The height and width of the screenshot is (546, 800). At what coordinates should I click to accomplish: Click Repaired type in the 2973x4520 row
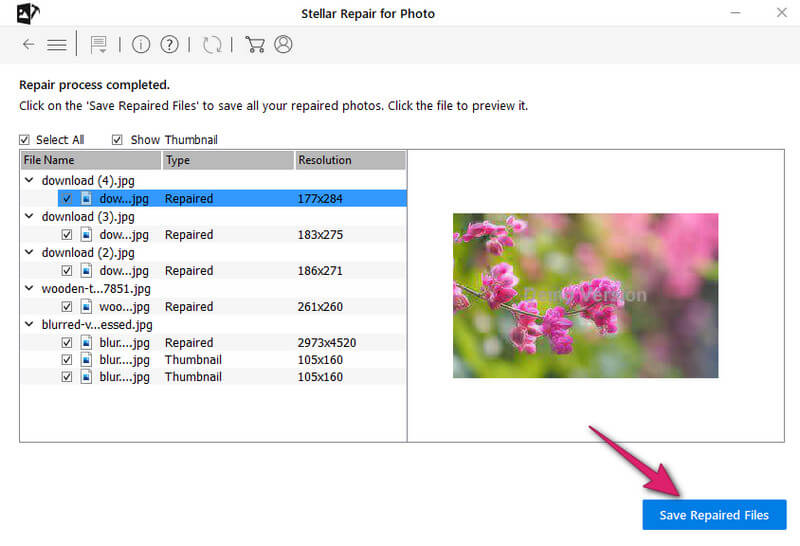pyautogui.click(x=189, y=342)
